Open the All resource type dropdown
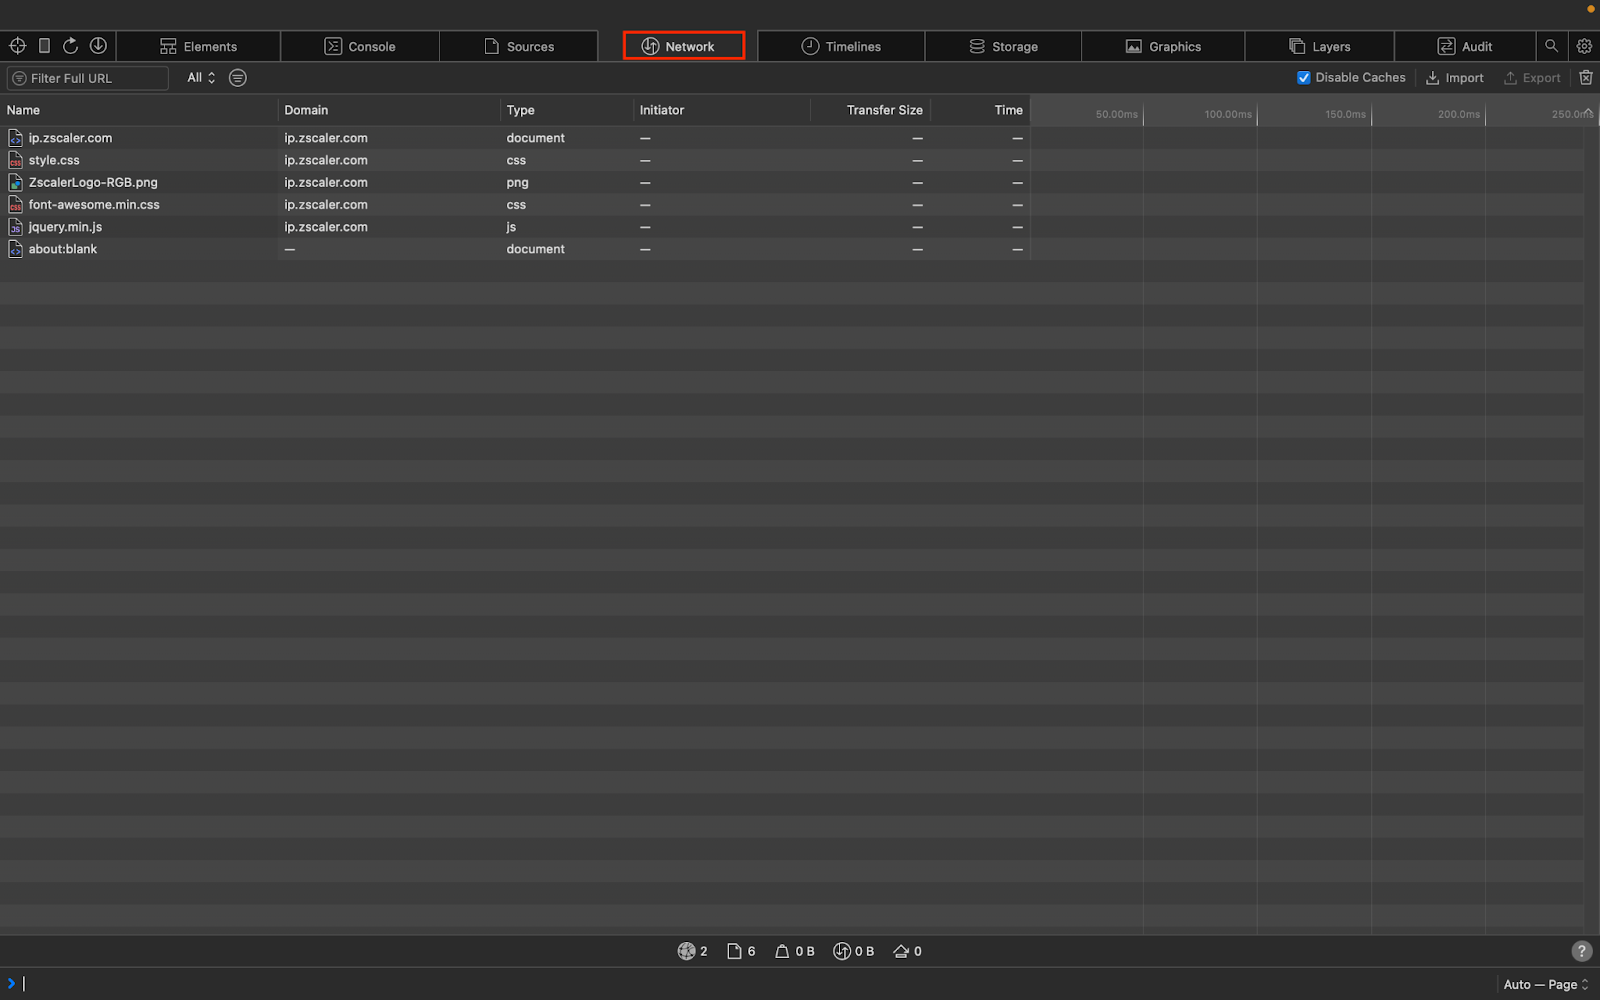Viewport: 1600px width, 1000px height. point(200,77)
